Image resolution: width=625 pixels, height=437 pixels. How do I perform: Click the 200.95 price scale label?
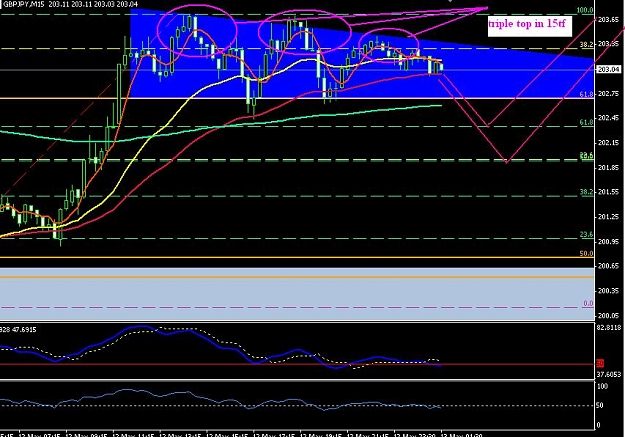click(609, 242)
